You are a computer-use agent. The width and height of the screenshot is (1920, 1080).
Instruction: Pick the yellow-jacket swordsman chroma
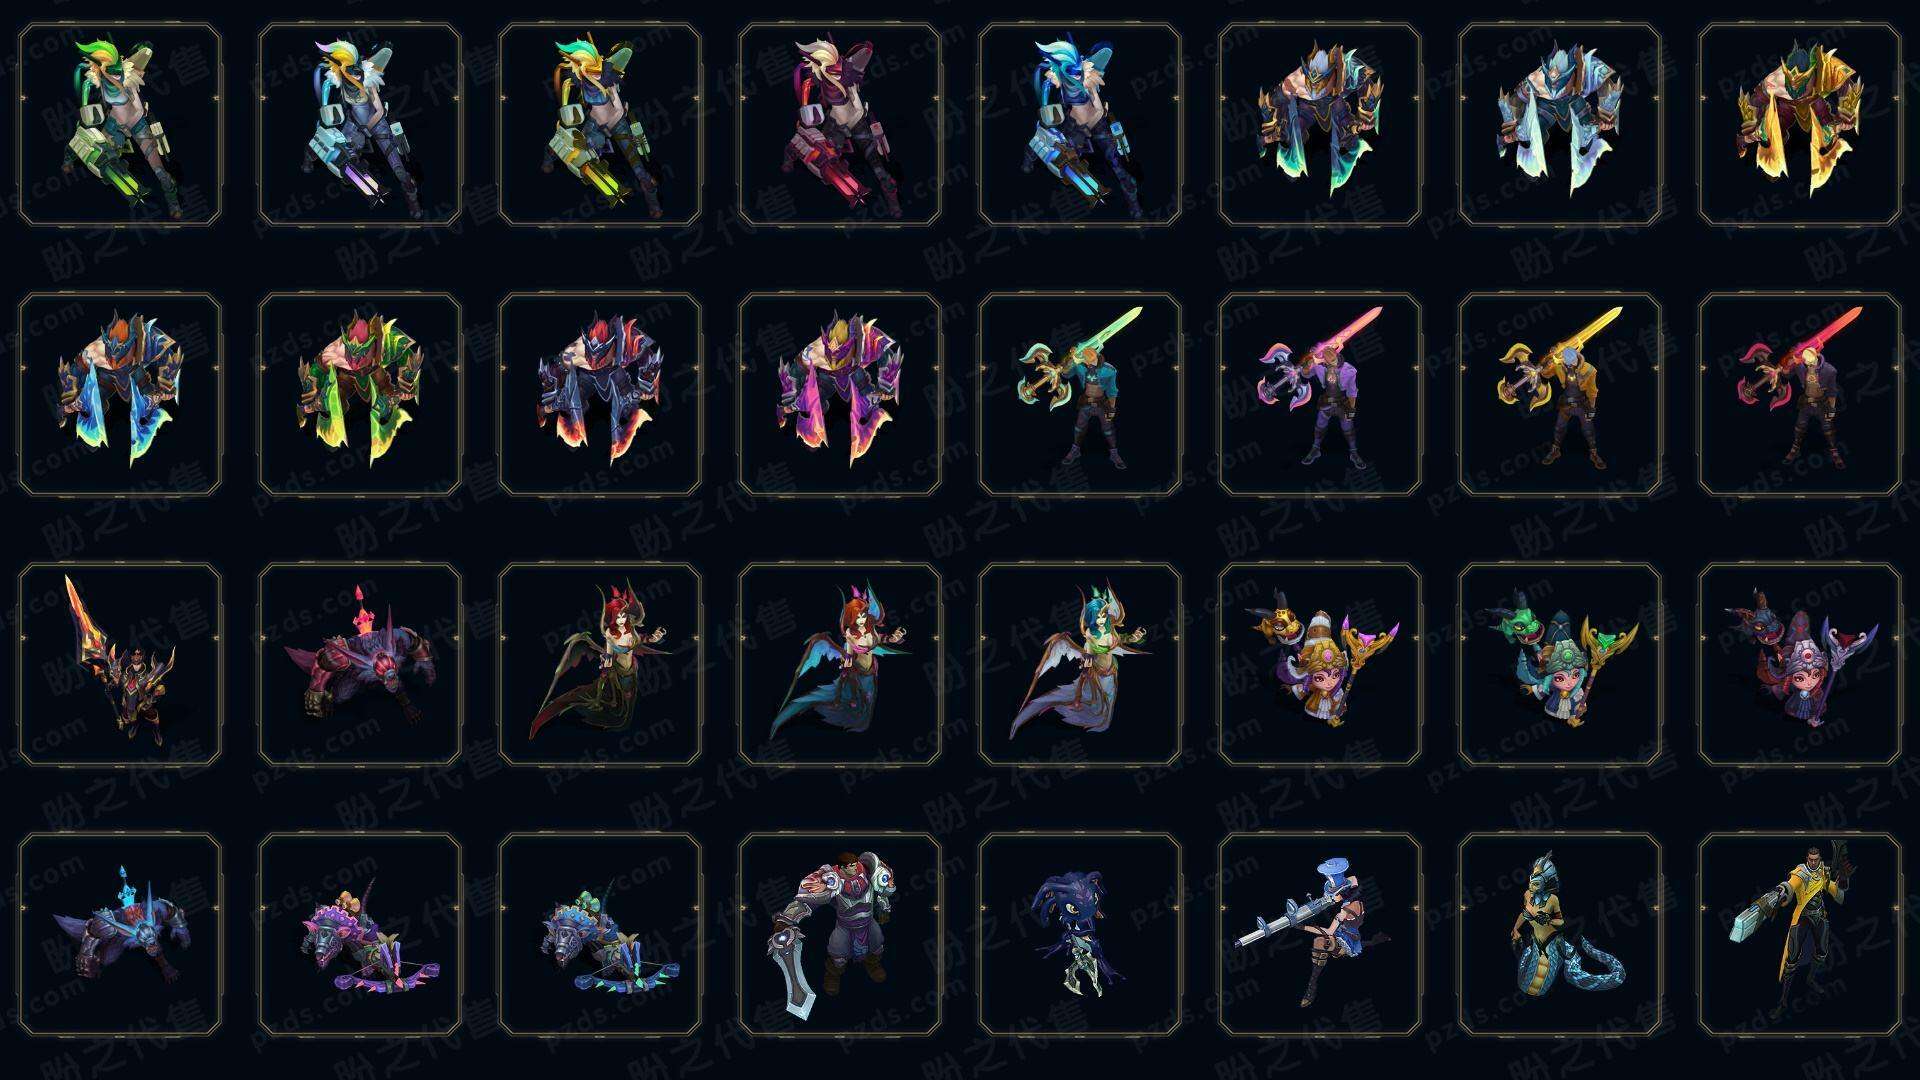[1560, 394]
